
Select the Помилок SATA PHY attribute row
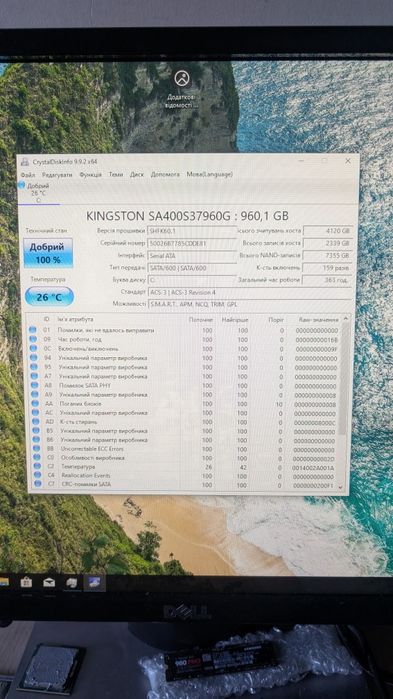pyautogui.click(x=185, y=386)
